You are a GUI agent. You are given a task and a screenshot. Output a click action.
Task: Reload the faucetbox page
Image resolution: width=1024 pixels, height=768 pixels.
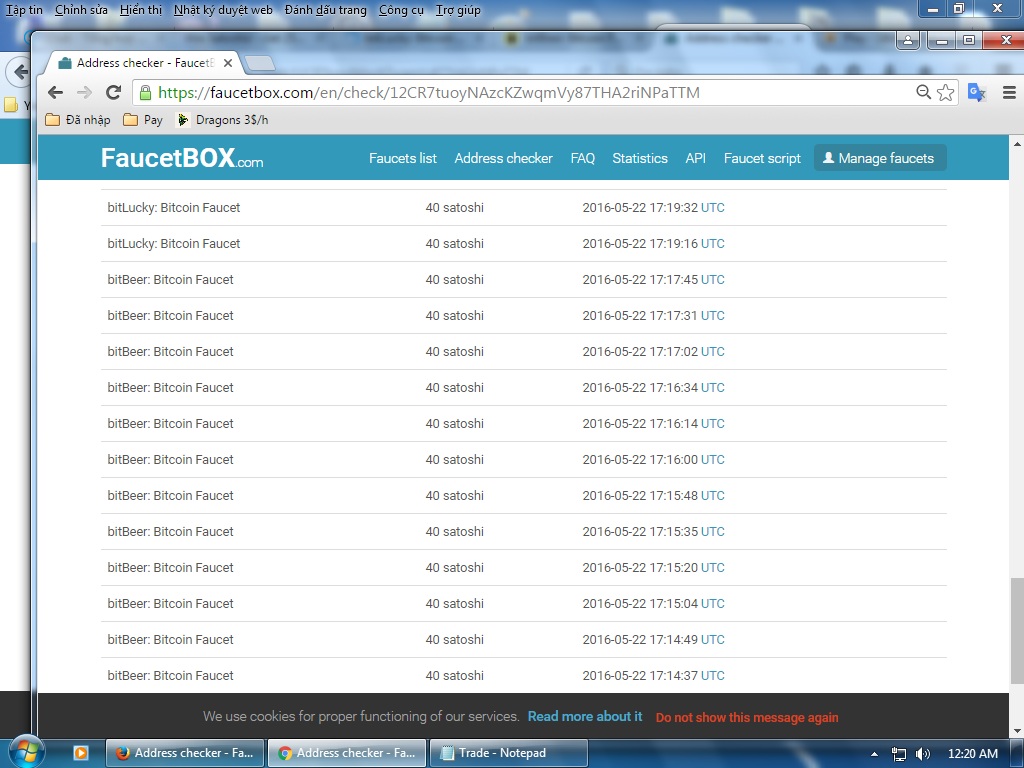(x=114, y=93)
